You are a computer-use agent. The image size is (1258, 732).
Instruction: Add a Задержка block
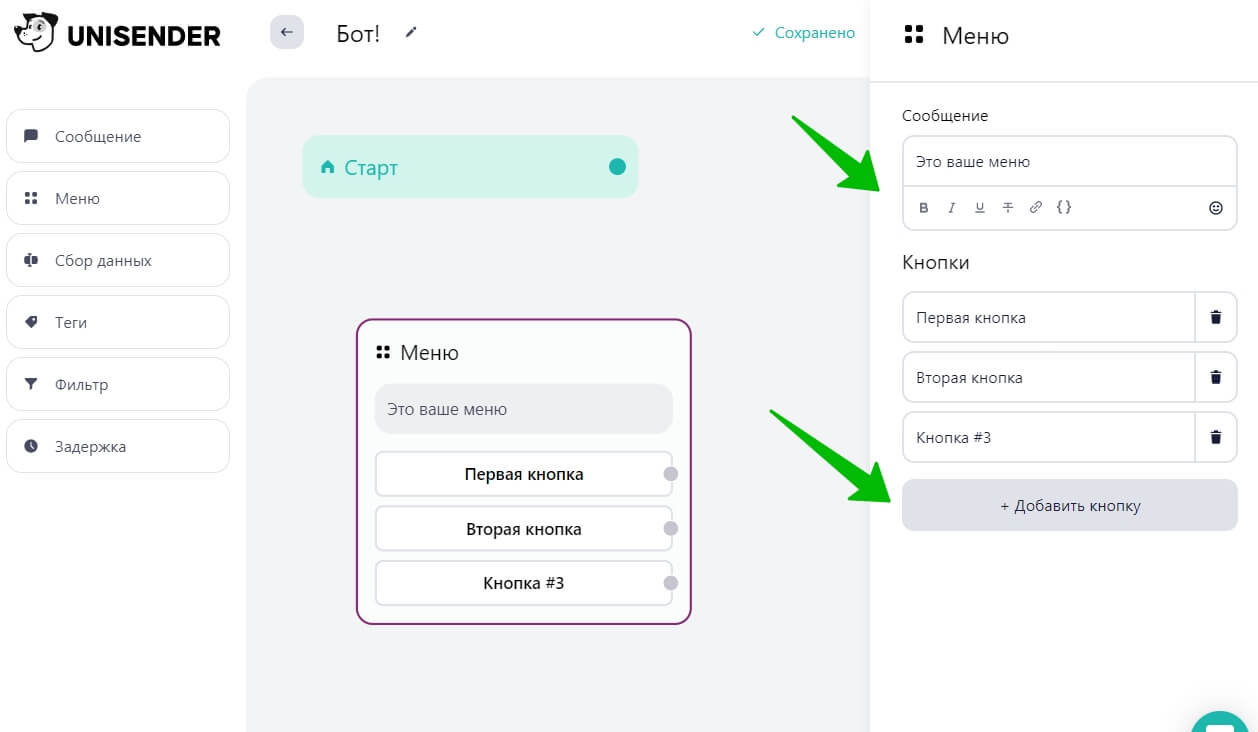[118, 446]
